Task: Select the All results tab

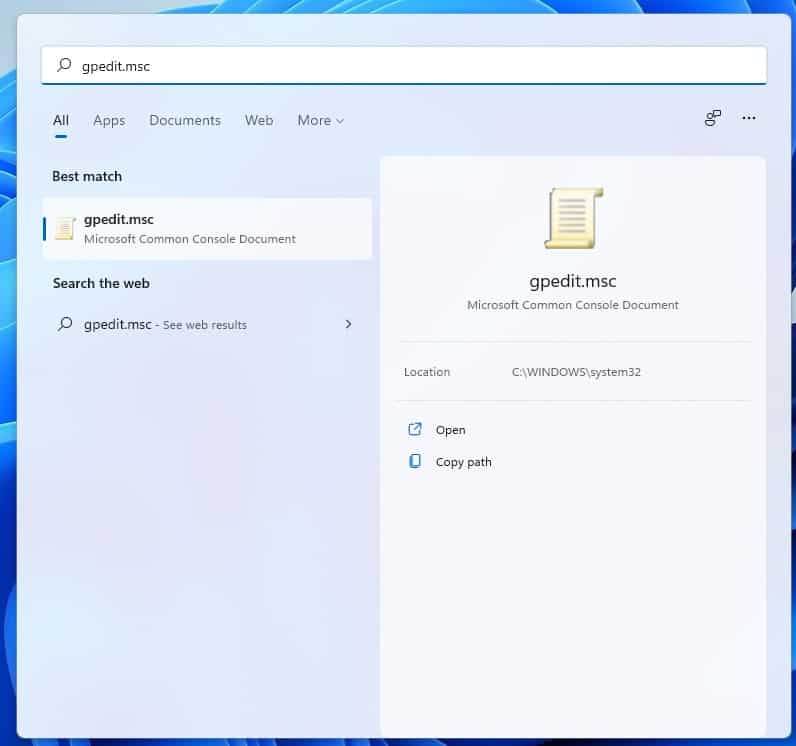Action: click(x=61, y=120)
